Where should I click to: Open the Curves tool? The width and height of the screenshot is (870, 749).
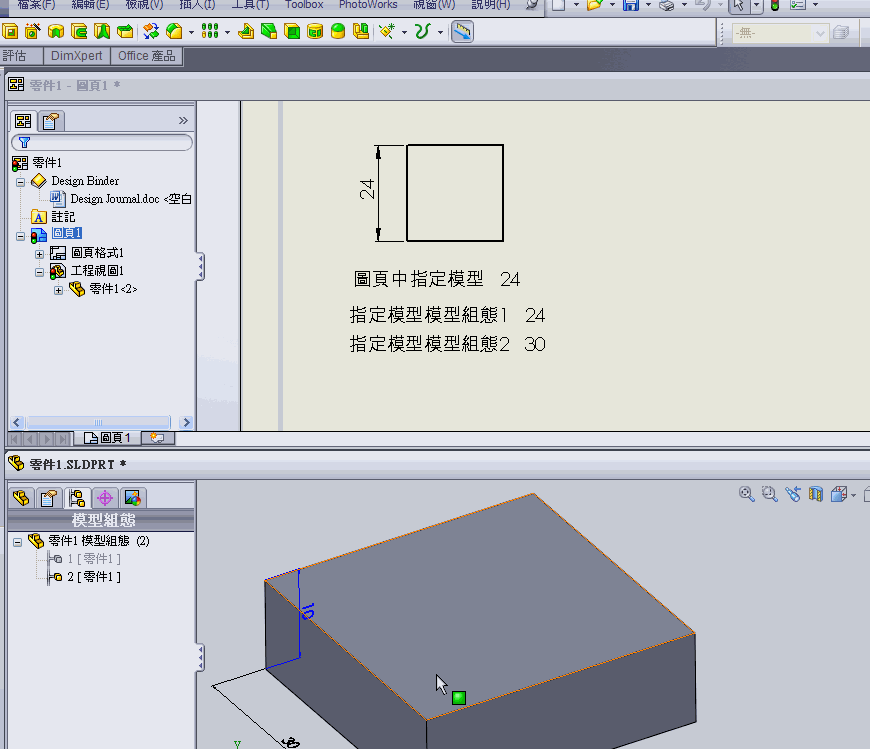coord(423,32)
